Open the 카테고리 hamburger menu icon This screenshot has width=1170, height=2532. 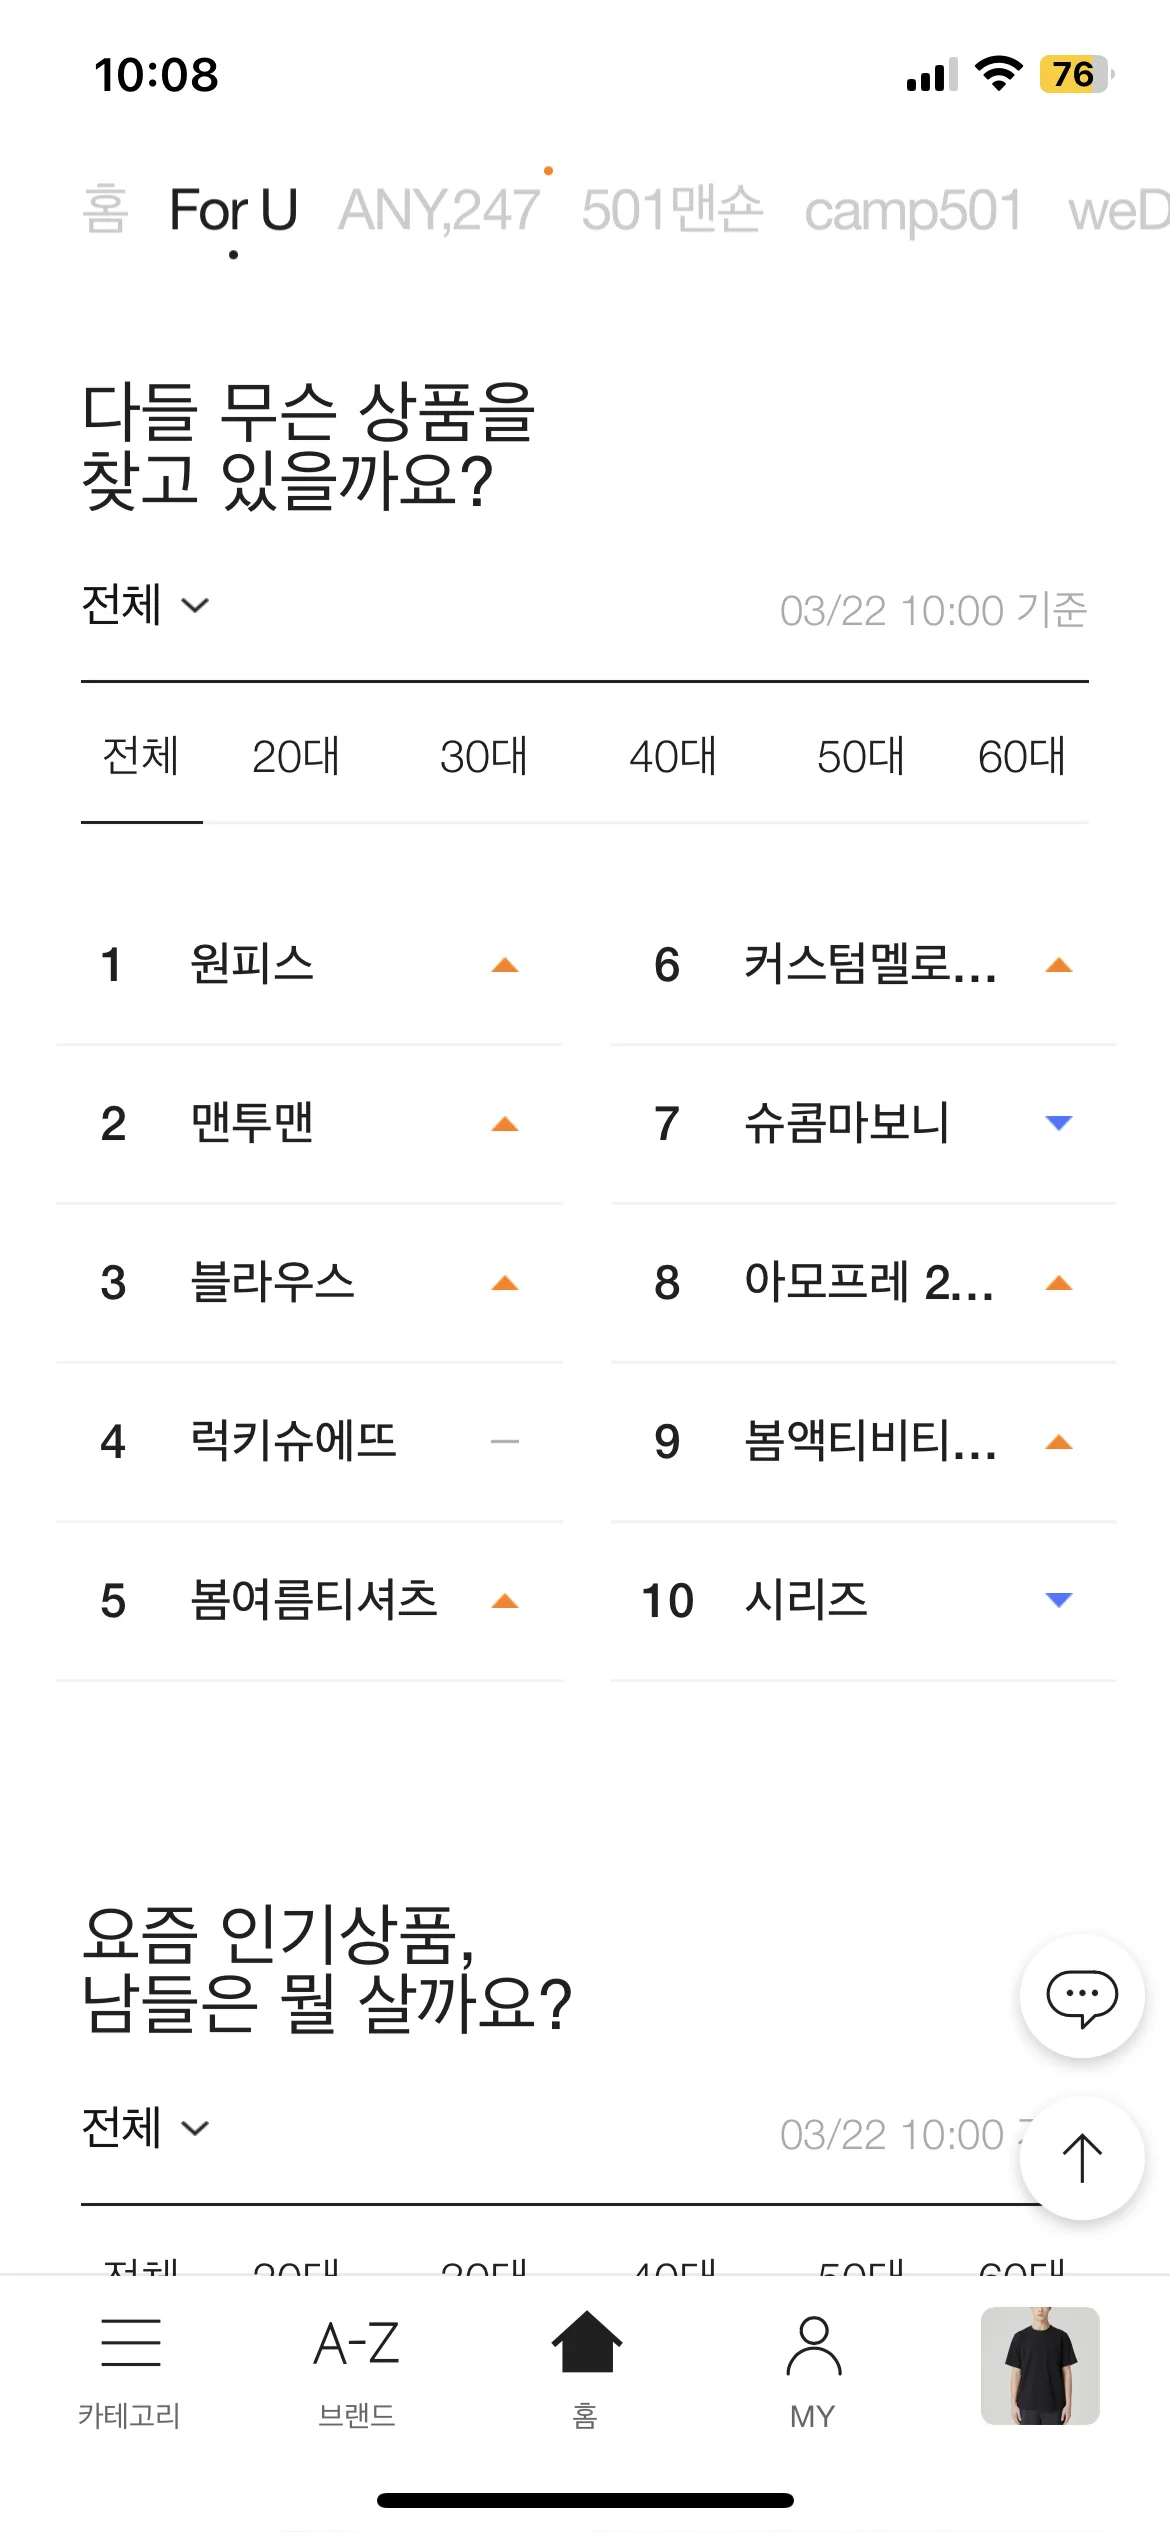click(x=130, y=2342)
